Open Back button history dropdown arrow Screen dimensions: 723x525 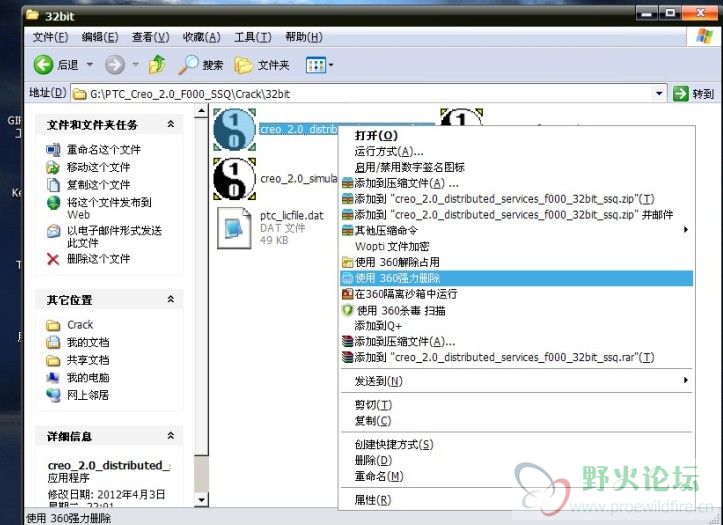(90, 65)
